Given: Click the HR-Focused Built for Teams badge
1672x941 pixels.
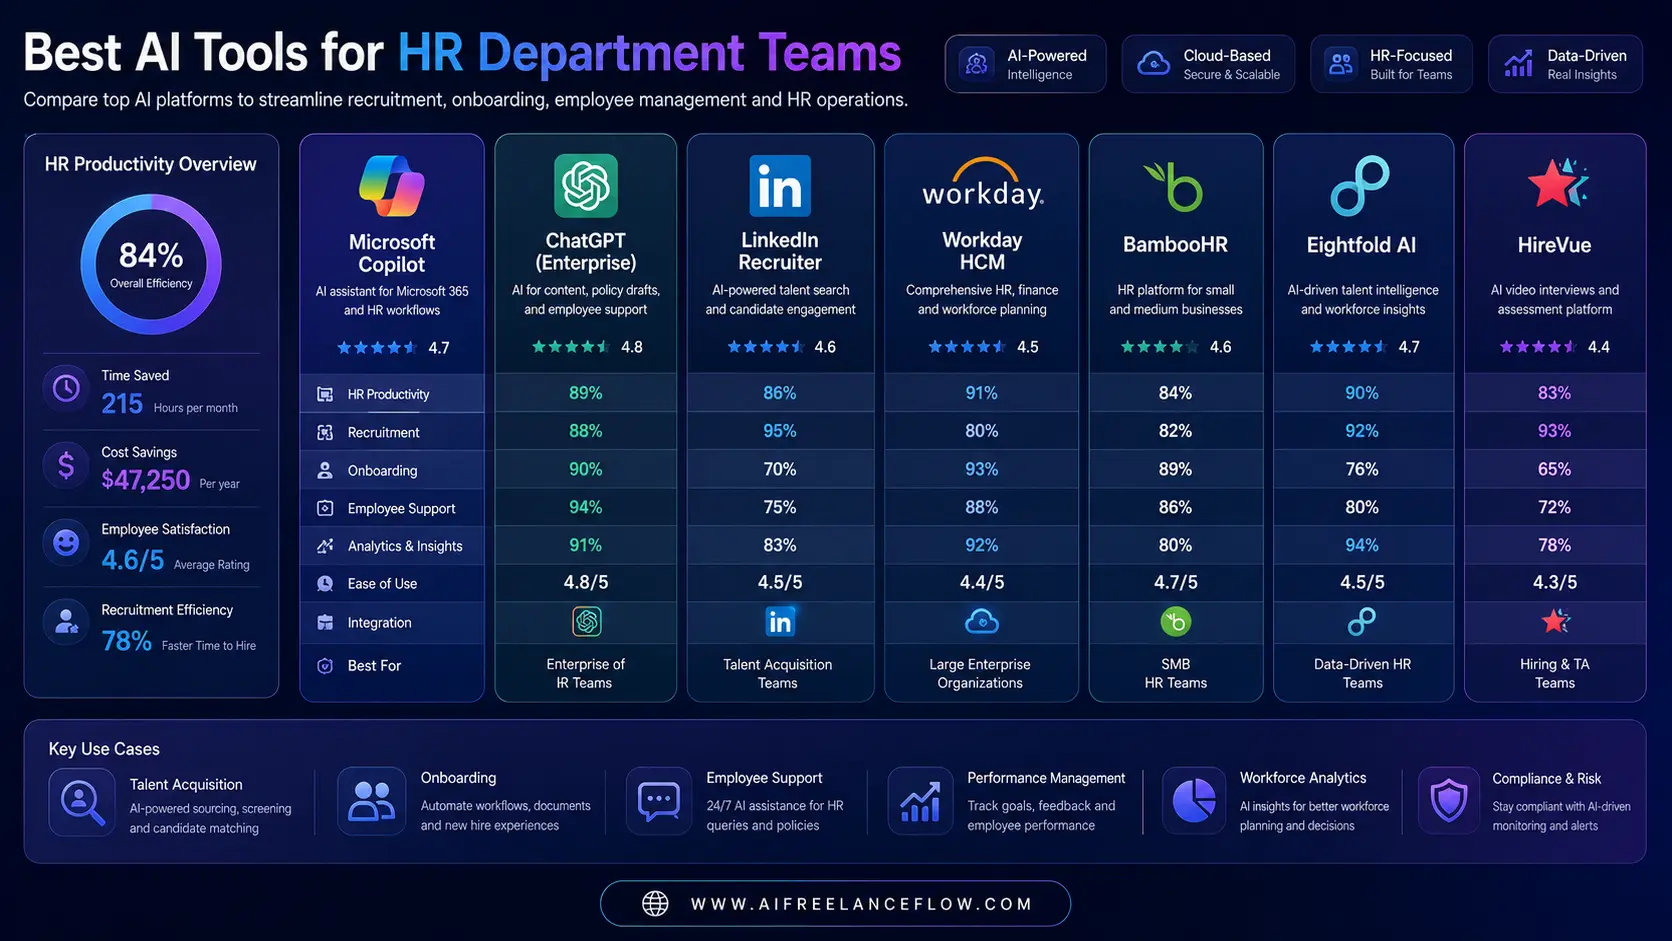Looking at the screenshot, I should [1391, 64].
